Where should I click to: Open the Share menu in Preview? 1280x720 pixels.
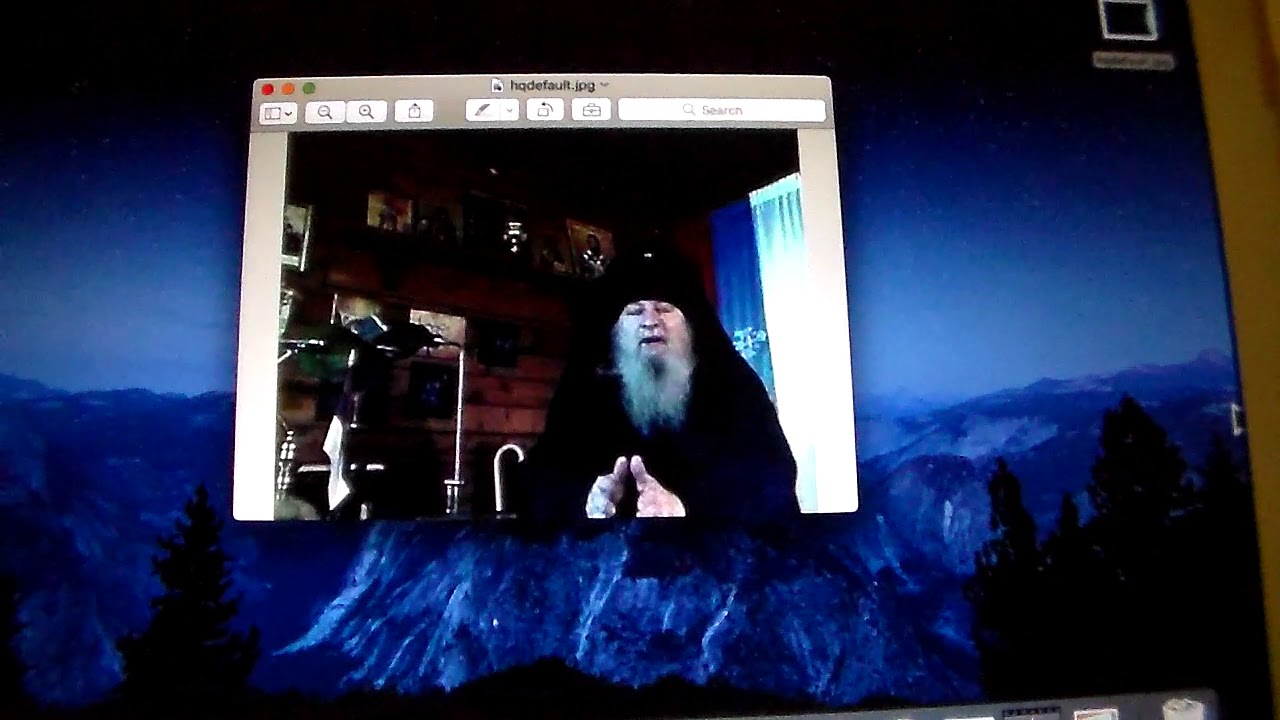point(414,111)
